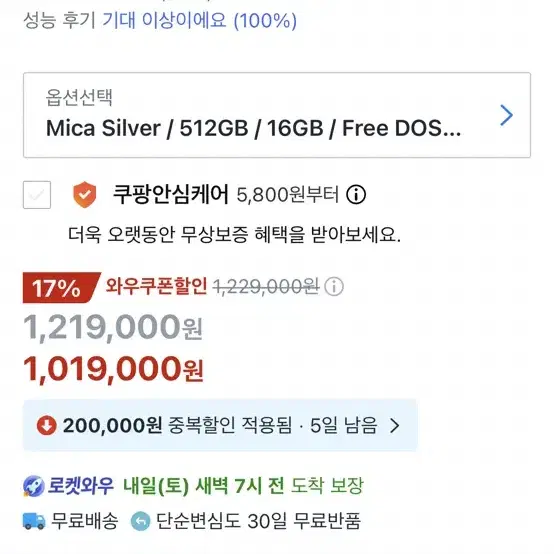Tick the 쿠팡안심케어 checkbox

tap(37, 195)
